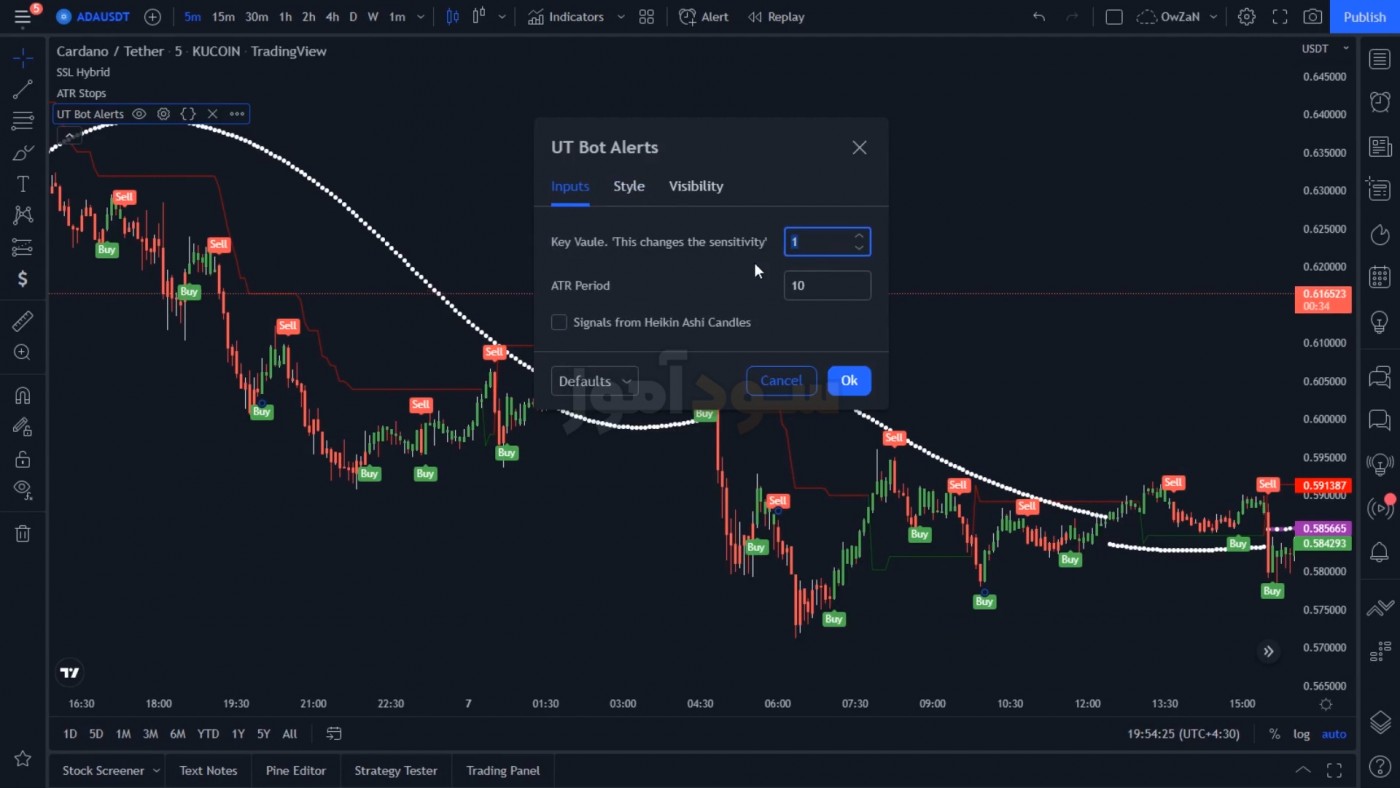Select the candlestick chart type icon

point(453,17)
